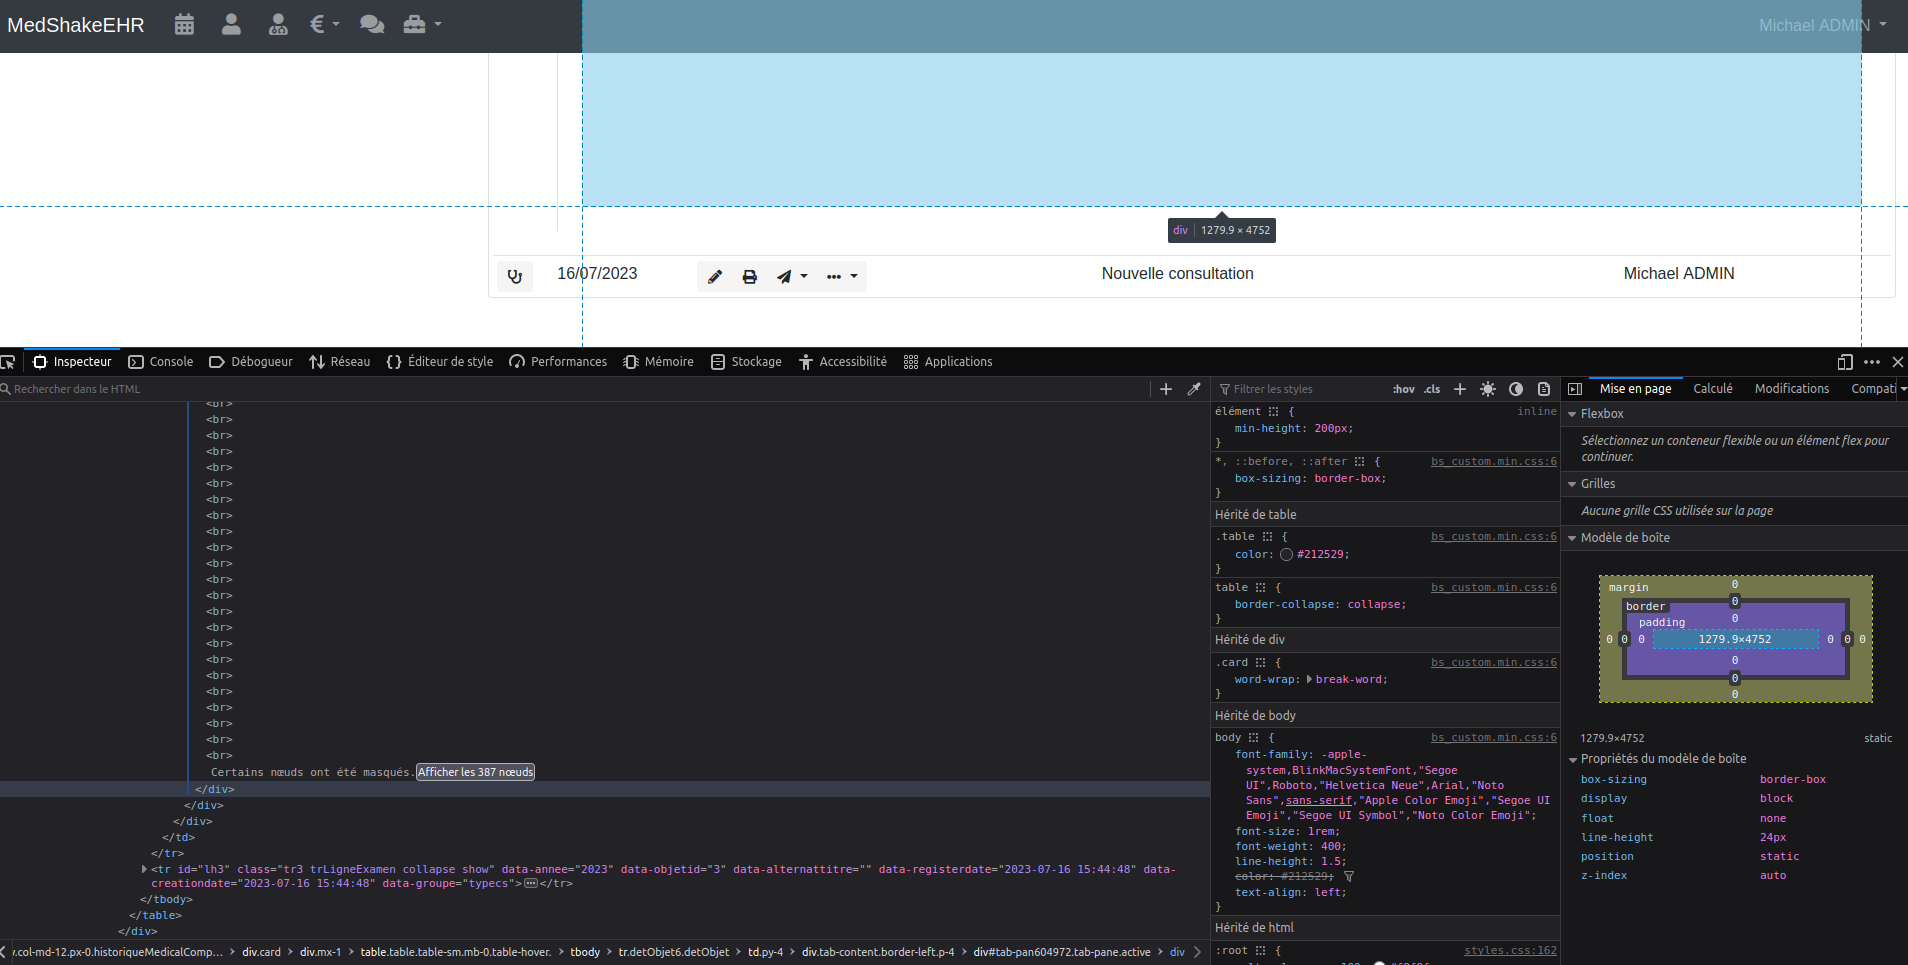This screenshot has height=965, width=1908.
Task: Click the stethoscope icon beside 16/07/2023
Action: pyautogui.click(x=515, y=277)
